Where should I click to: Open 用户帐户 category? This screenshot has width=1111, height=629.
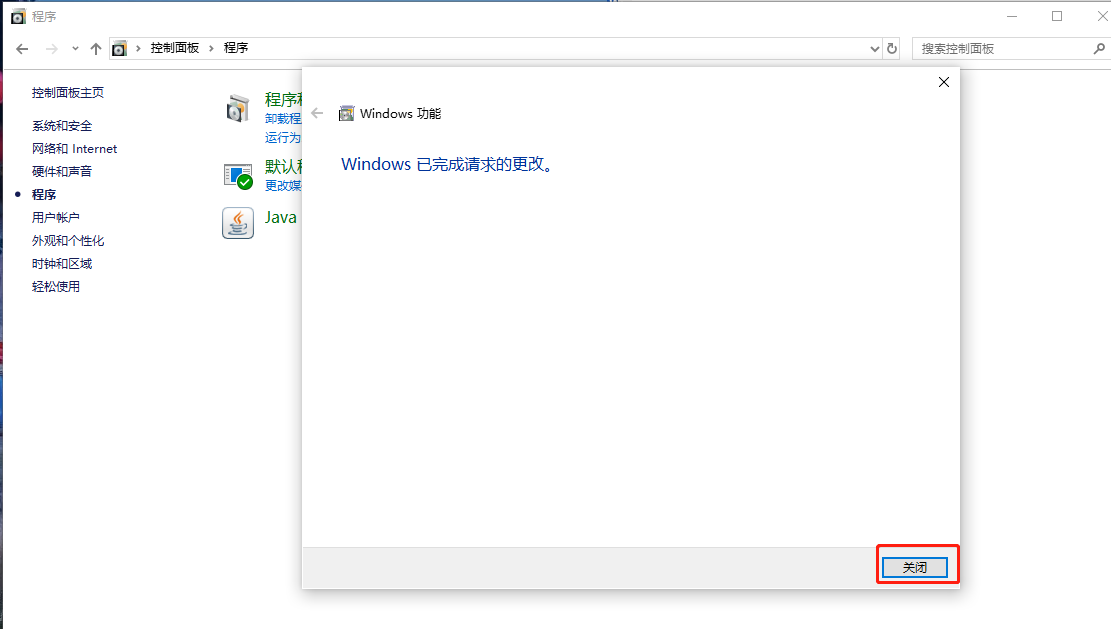tap(55, 217)
